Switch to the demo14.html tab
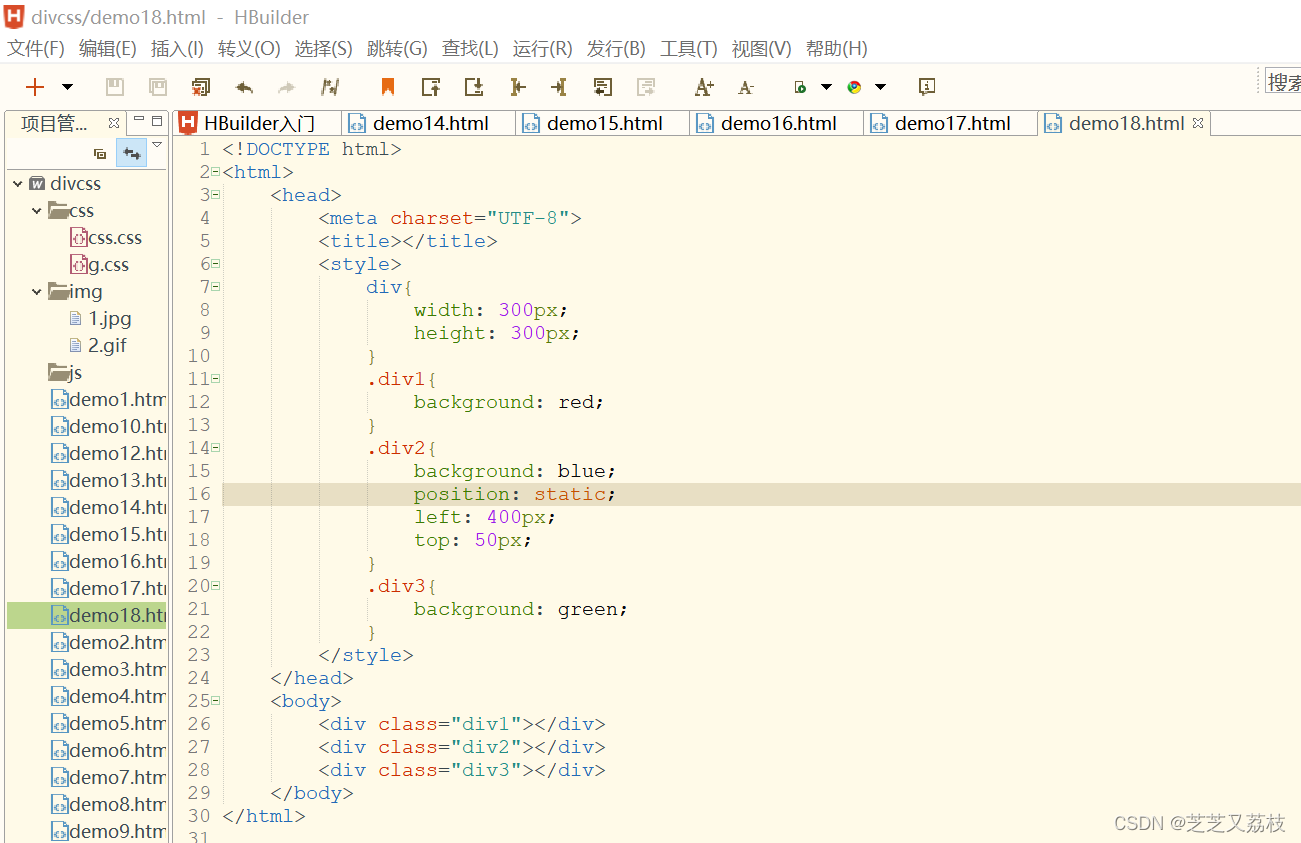This screenshot has width=1301, height=843. [429, 123]
